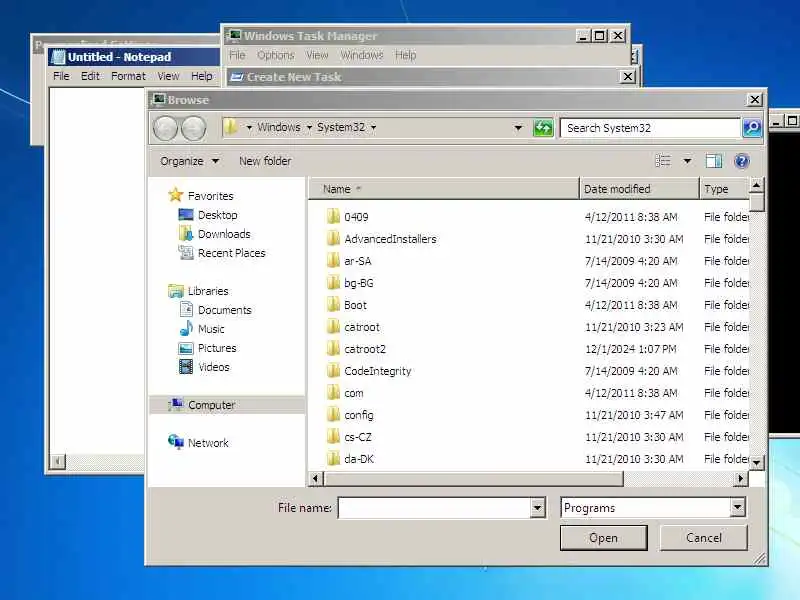
Task: Open the File name dropdown arrow
Action: click(x=537, y=508)
